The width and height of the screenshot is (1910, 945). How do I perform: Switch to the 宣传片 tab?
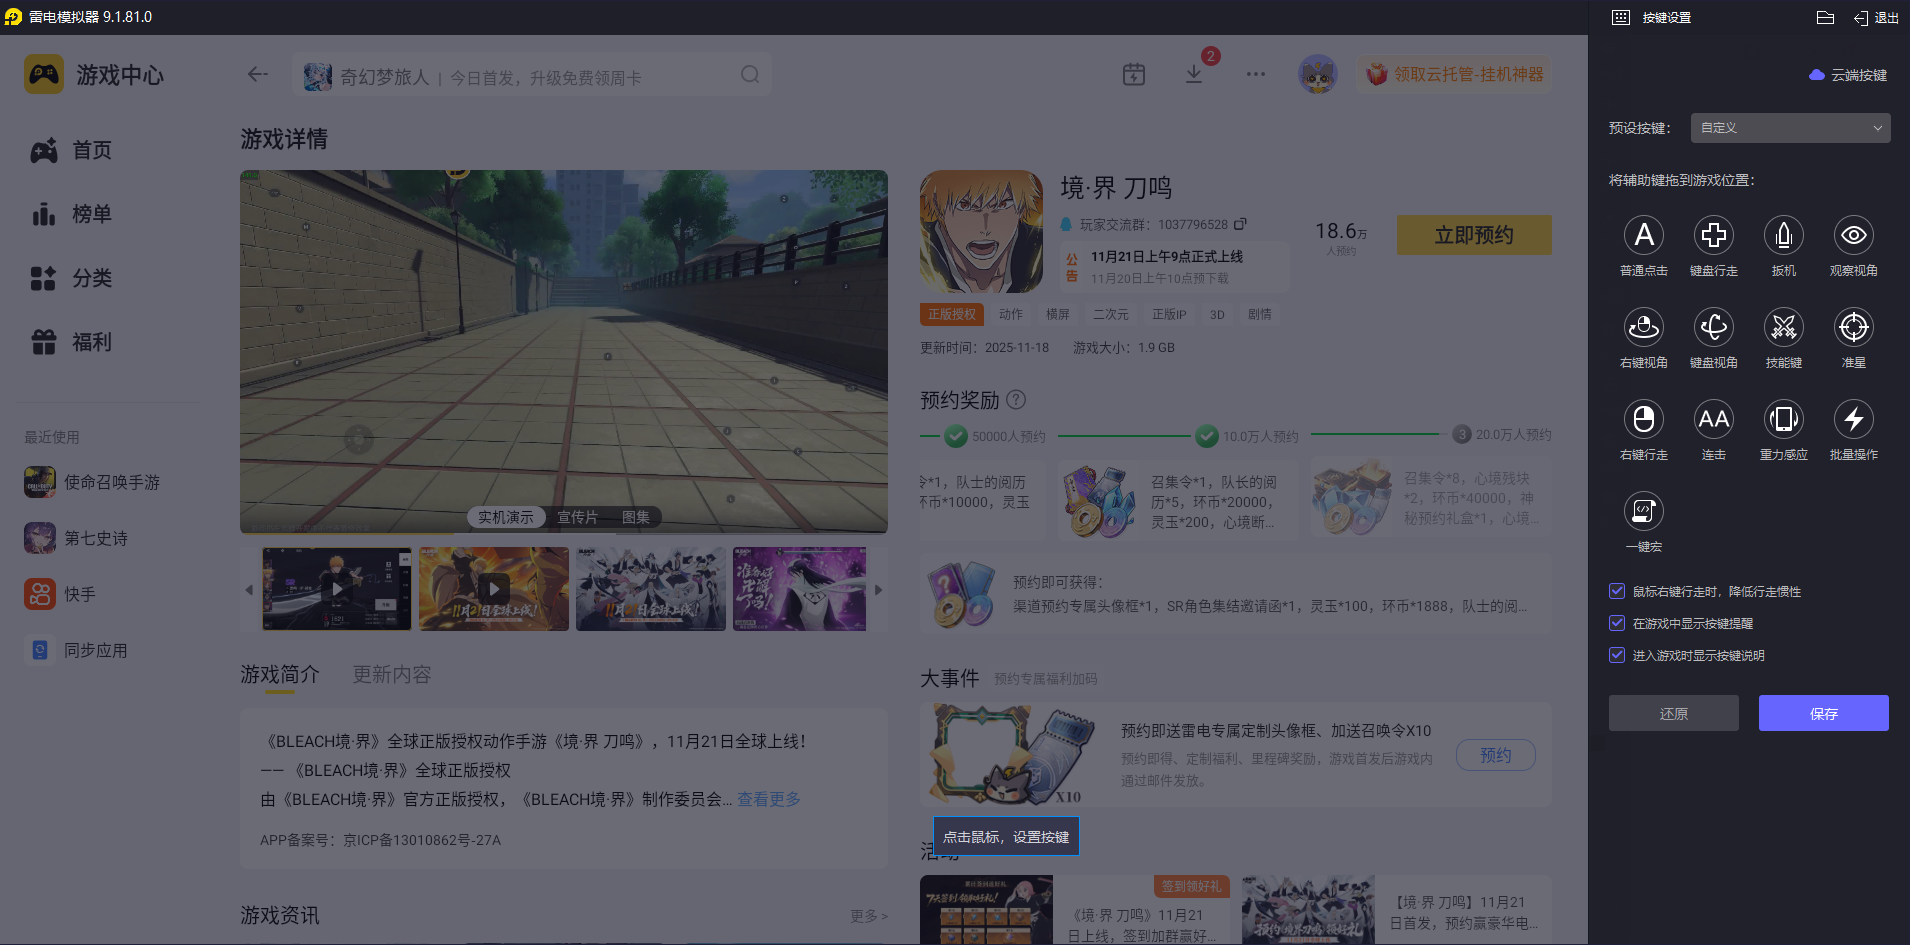pos(578,517)
